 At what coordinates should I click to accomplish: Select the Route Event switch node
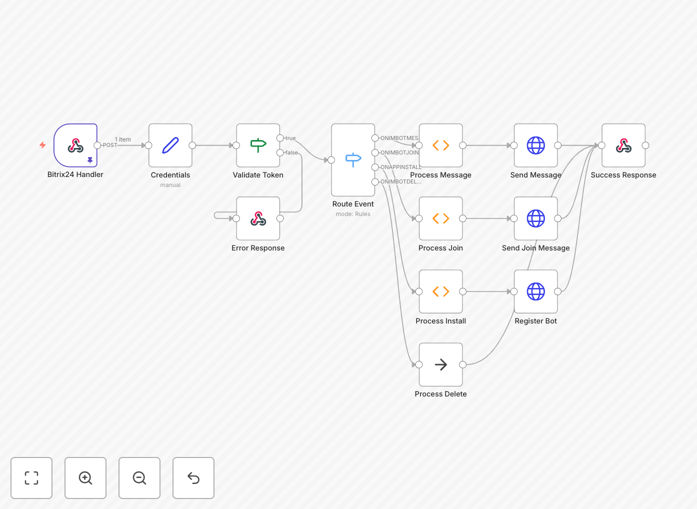[353, 160]
